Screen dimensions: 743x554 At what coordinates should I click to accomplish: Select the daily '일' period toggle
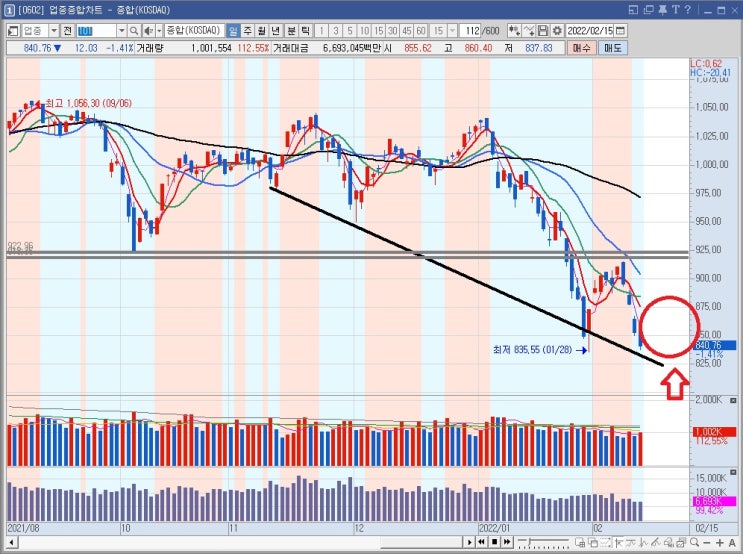(233, 31)
